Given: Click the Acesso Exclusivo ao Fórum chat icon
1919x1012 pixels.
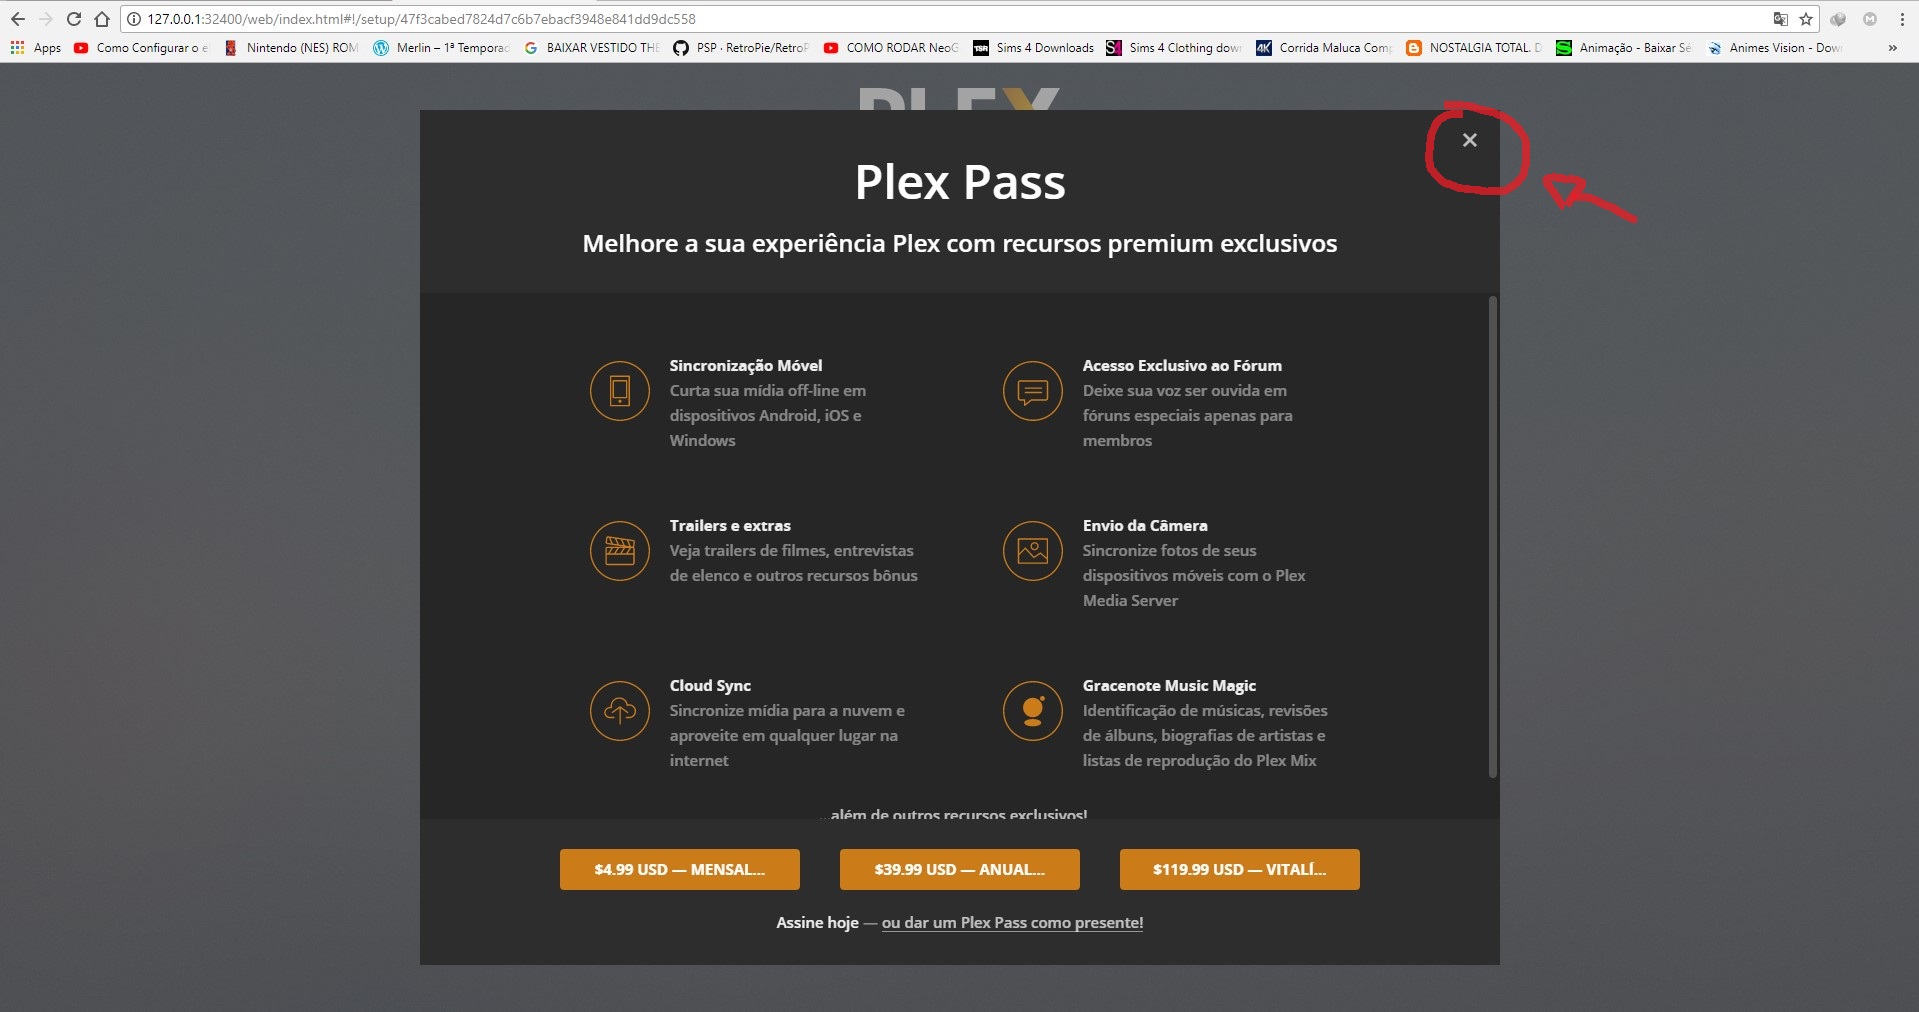Looking at the screenshot, I should click(x=1033, y=391).
